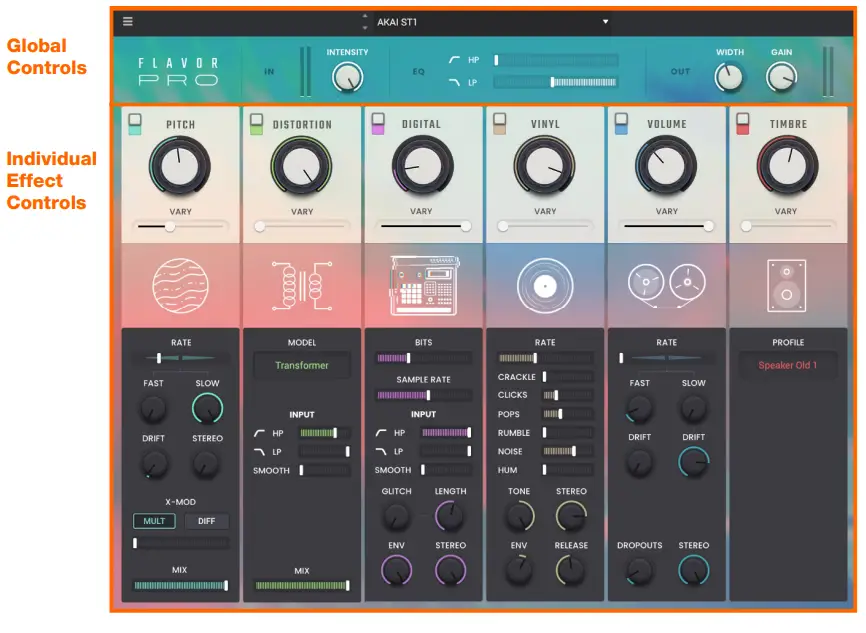
Task: Click the main Volume knob
Action: tap(666, 165)
